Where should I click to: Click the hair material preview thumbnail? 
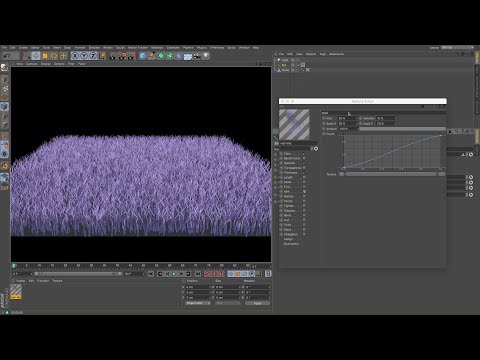click(x=294, y=125)
